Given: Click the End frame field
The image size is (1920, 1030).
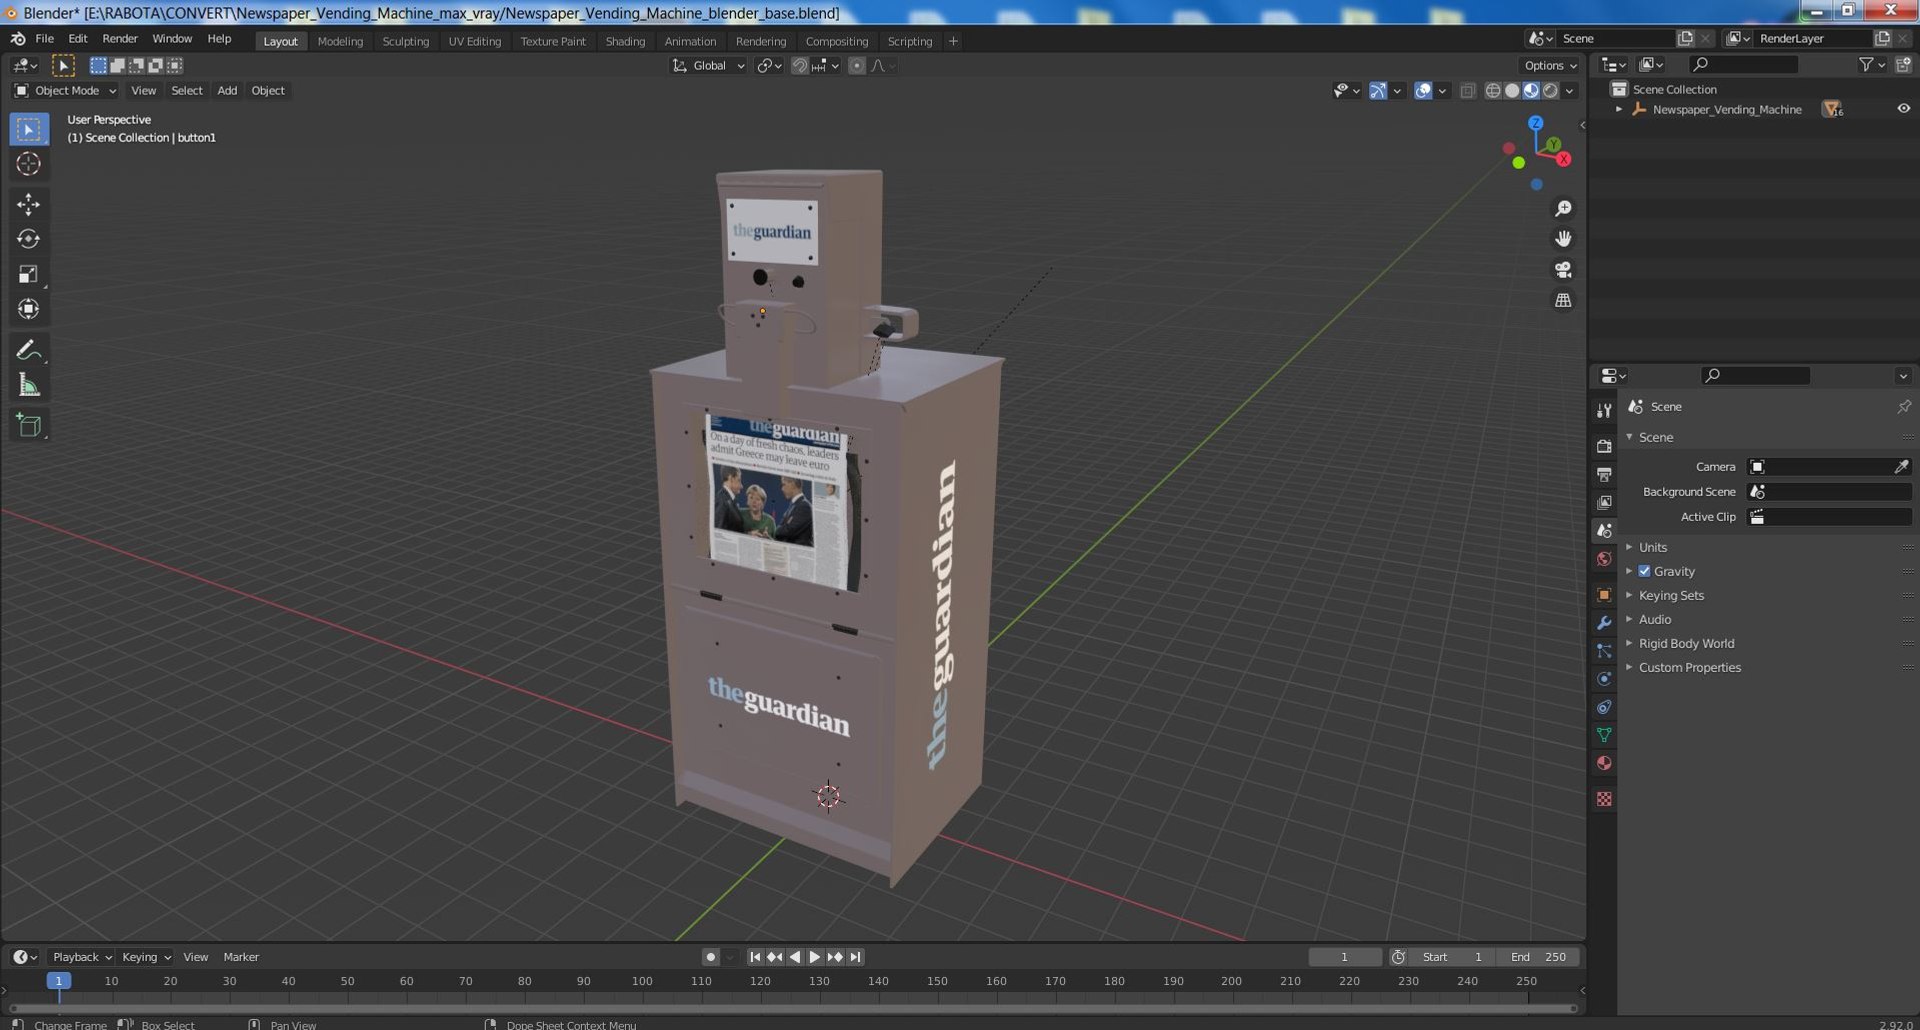Looking at the screenshot, I should pyautogui.click(x=1538, y=957).
